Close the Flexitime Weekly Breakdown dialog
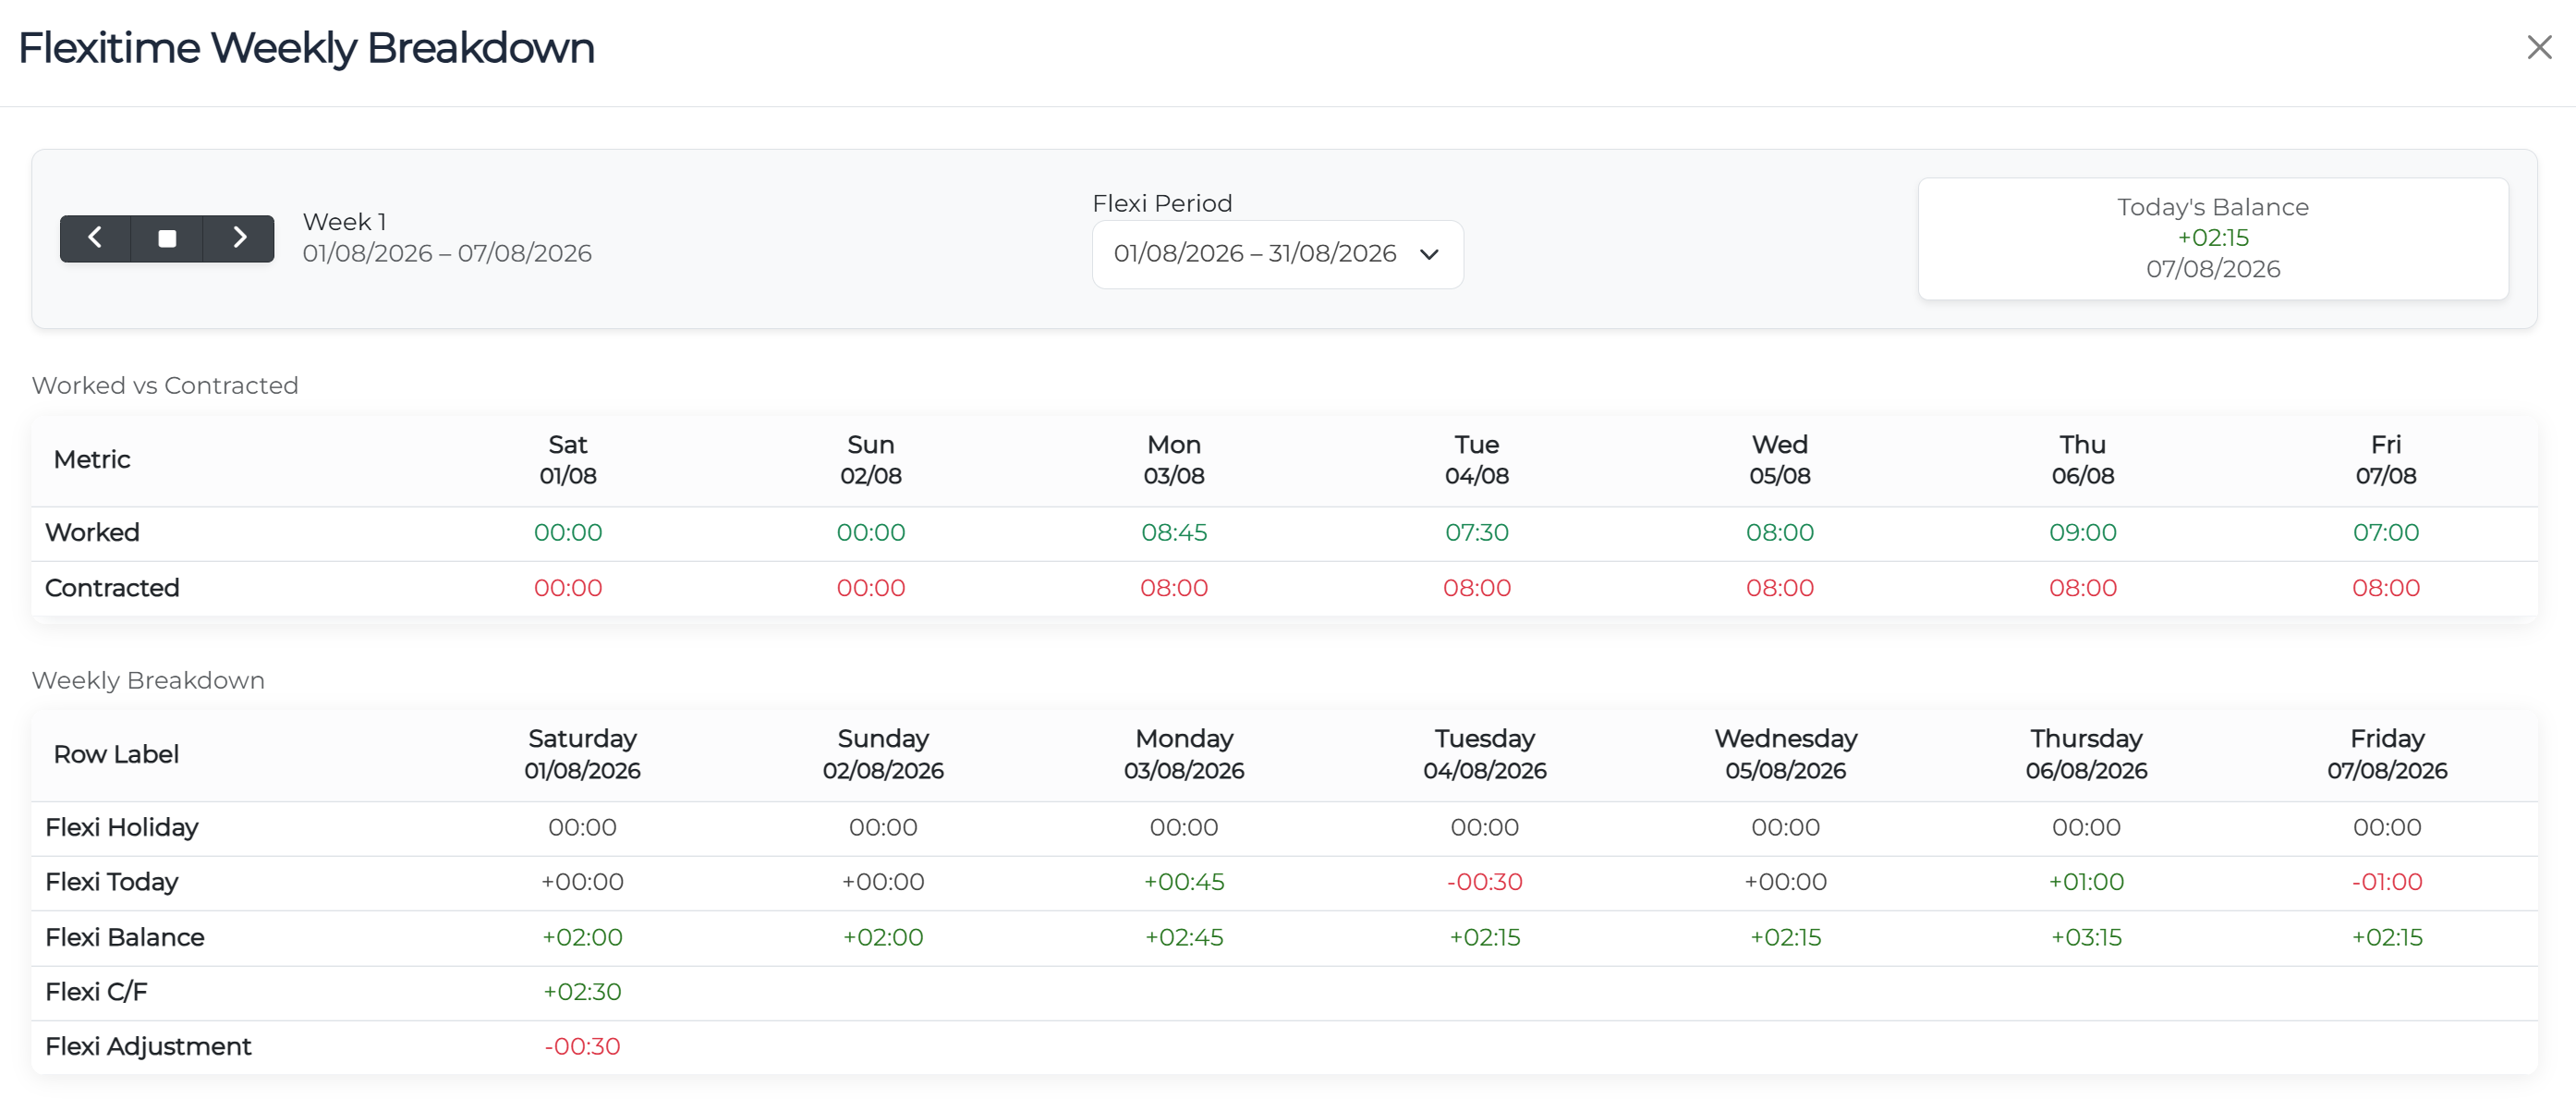 [x=2539, y=47]
